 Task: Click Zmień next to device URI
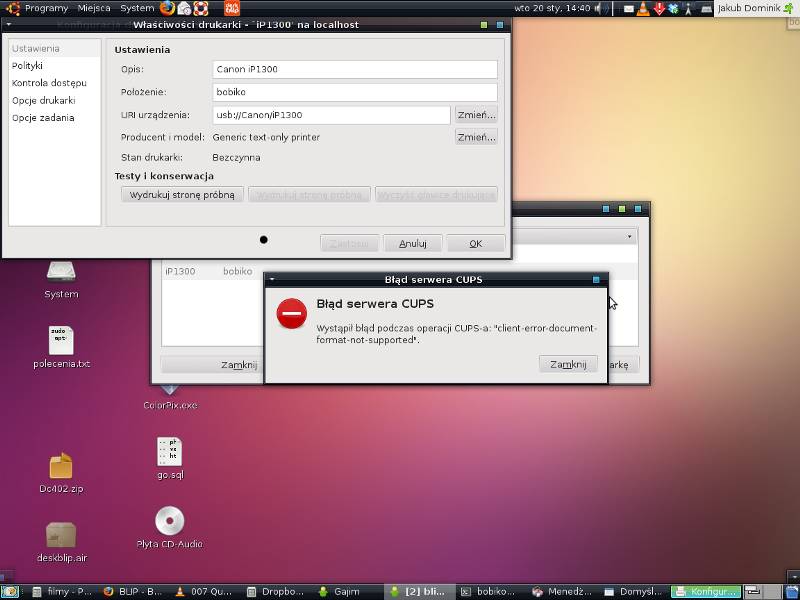click(476, 115)
